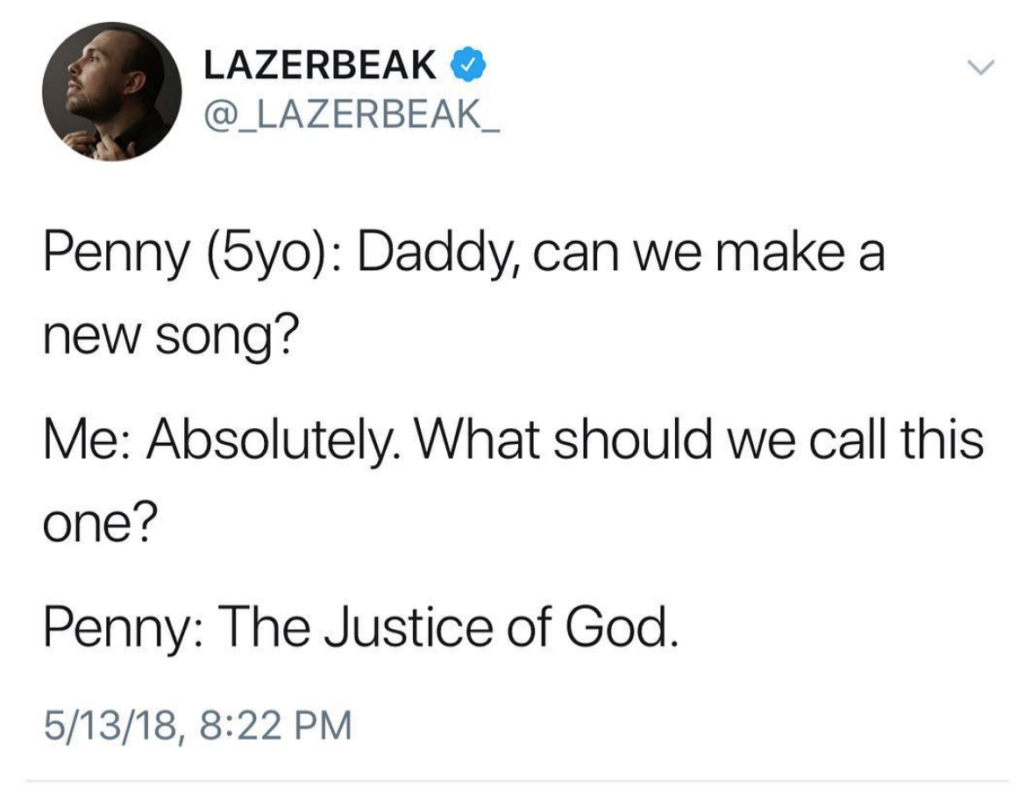The width and height of the screenshot is (1024, 800).
Task: Click the 8:22 PM time in timestamp
Action: 277,726
